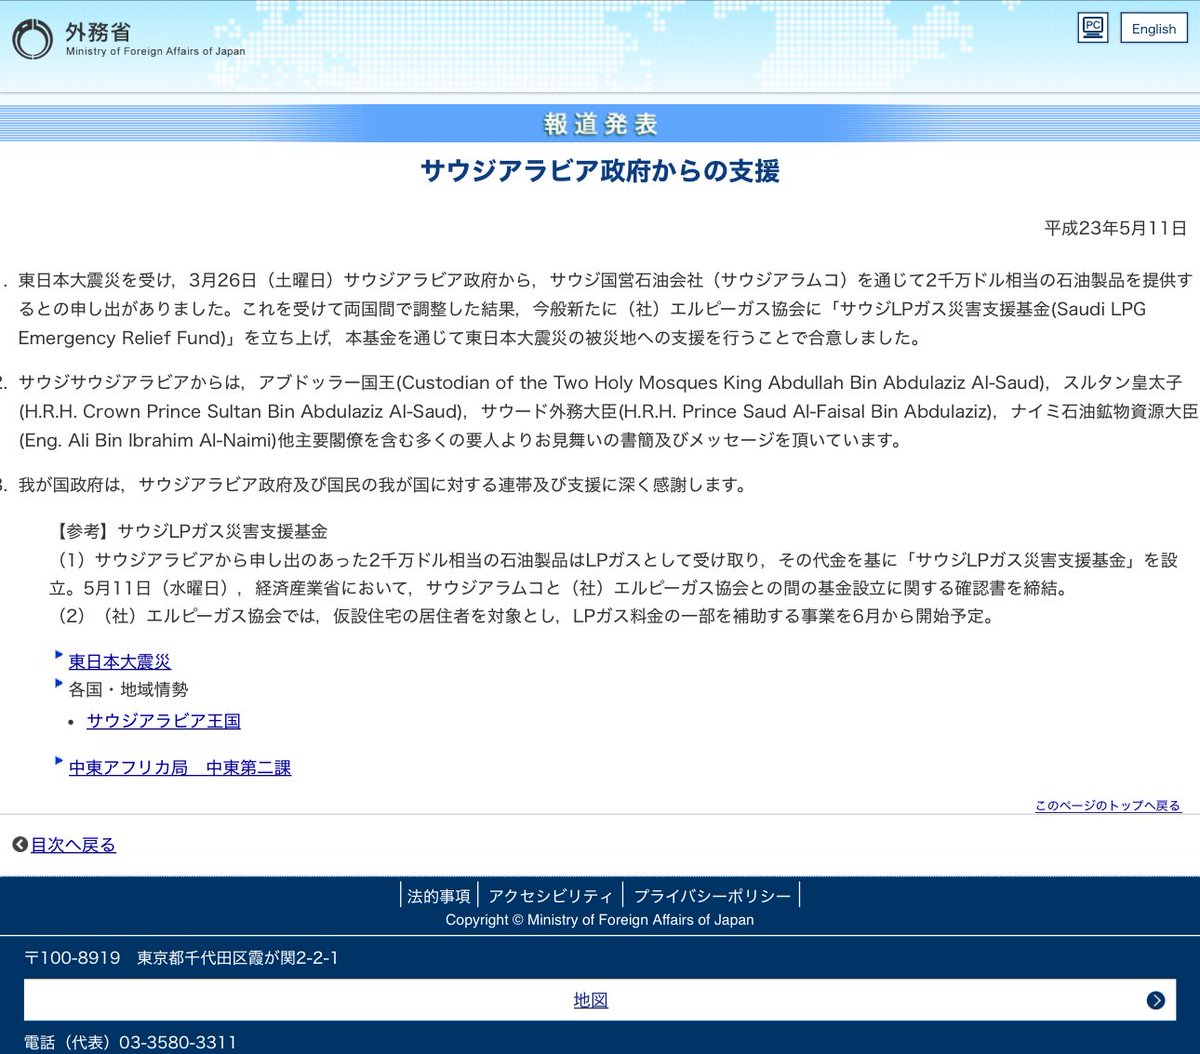Open 中東アフリカ局 中東第二課 link

point(180,768)
